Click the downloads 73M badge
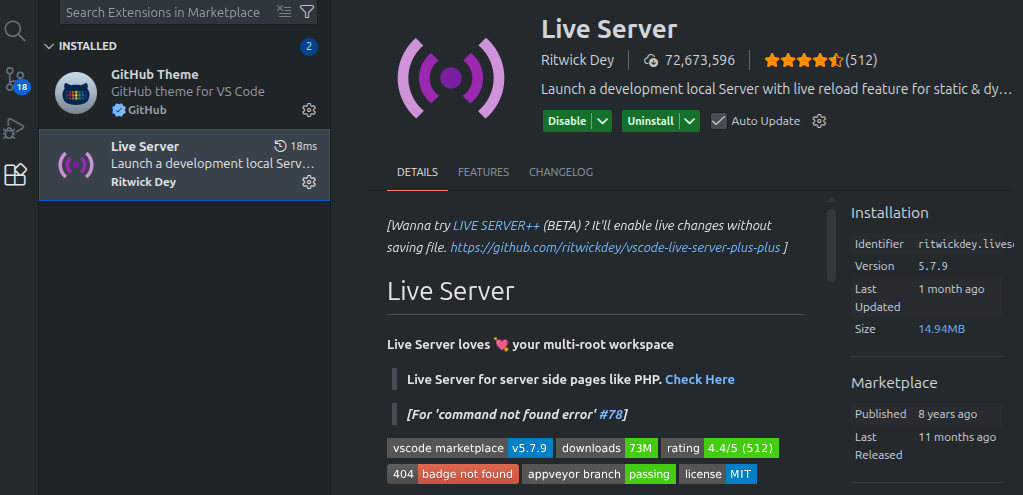The image size is (1023, 495). 607,448
